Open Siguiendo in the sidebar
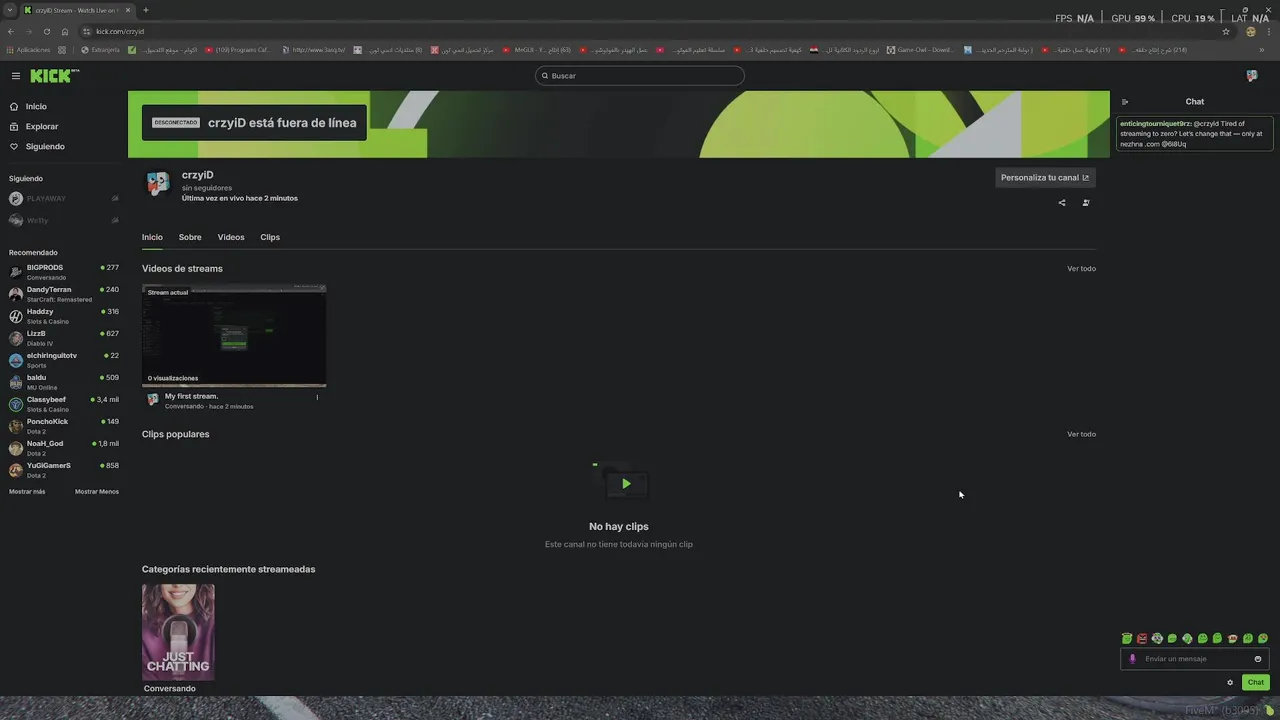The height and width of the screenshot is (720, 1280). (45, 146)
